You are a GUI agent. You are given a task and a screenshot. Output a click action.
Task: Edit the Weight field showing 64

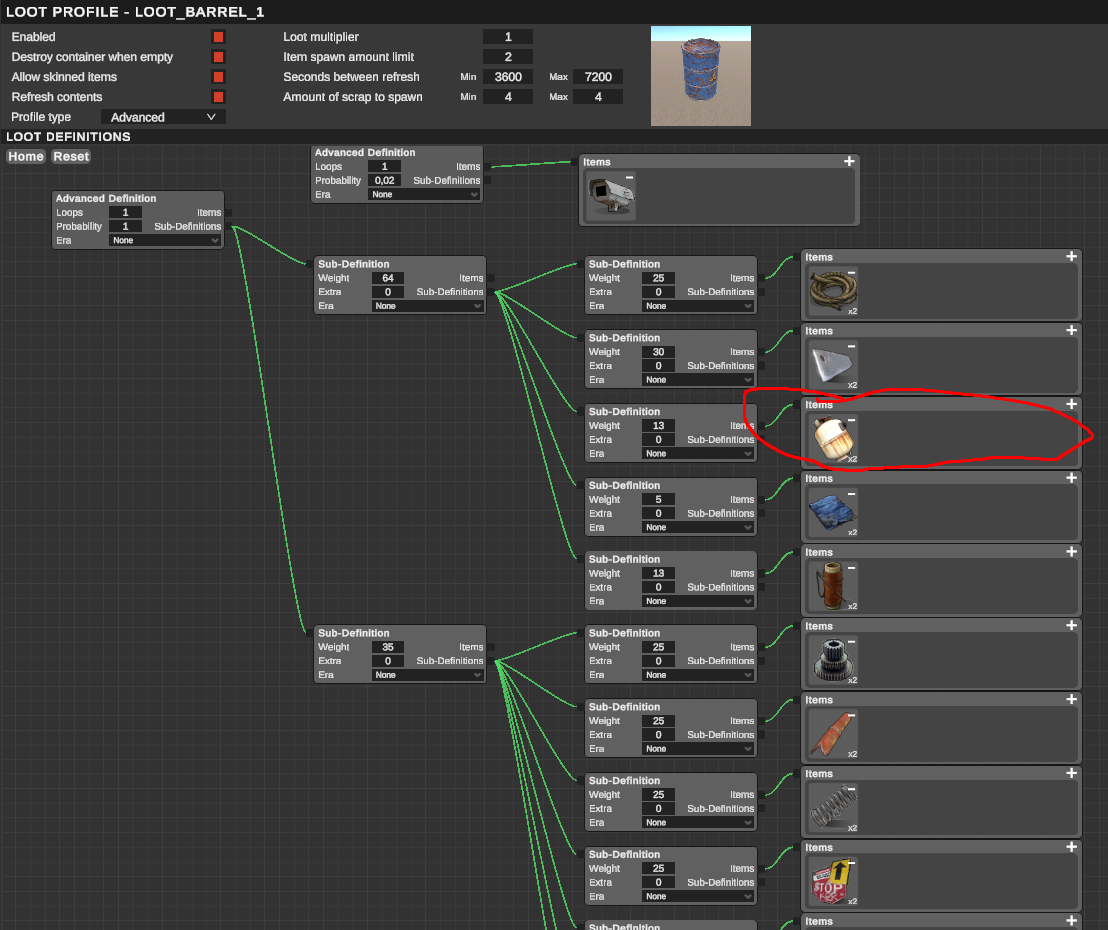388,278
